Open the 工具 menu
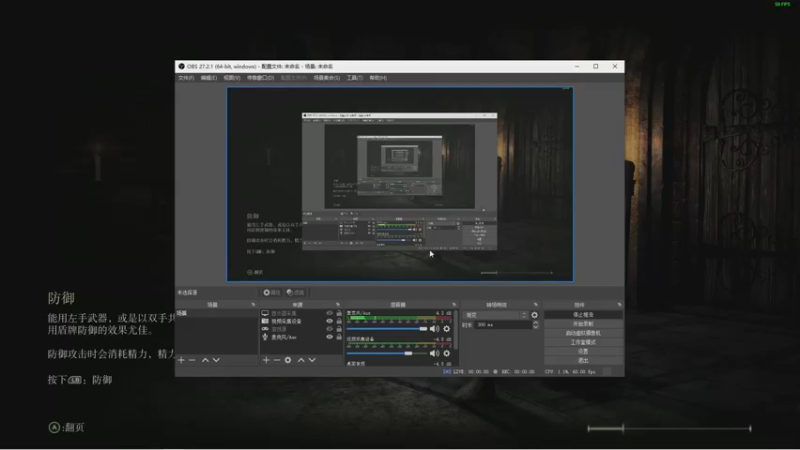 coord(353,77)
